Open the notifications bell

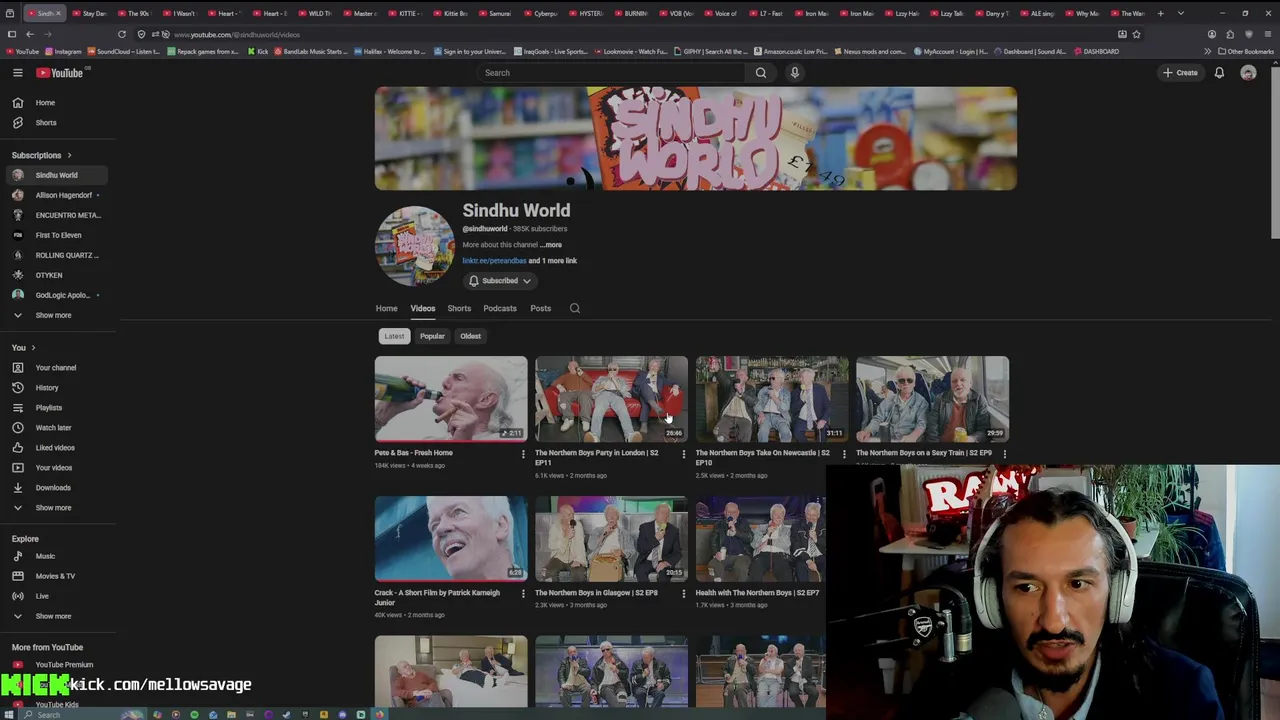pos(1219,73)
